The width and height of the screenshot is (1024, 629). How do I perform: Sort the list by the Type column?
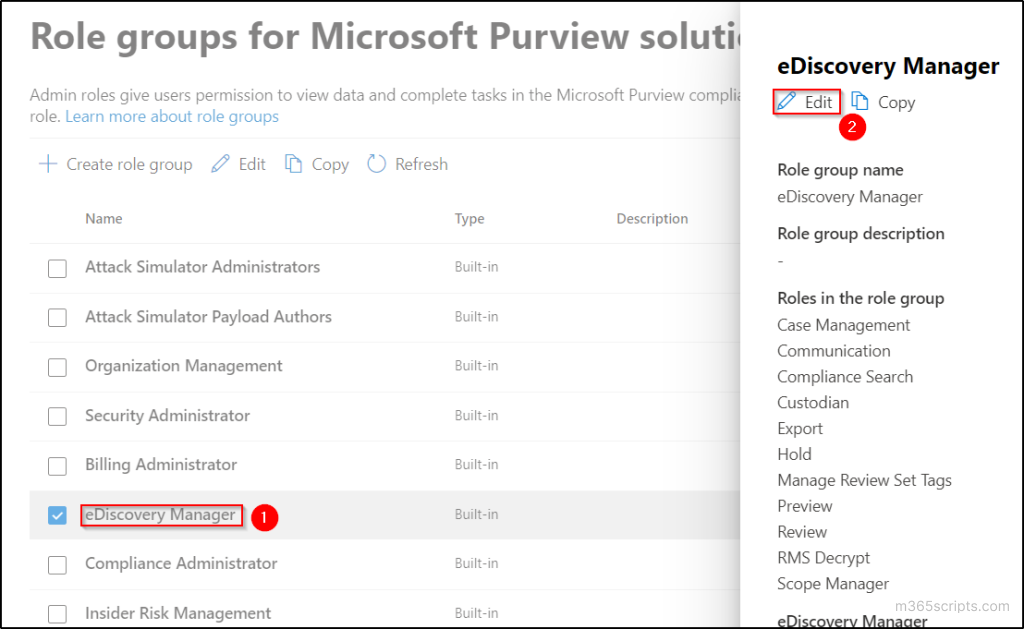pyautogui.click(x=467, y=218)
